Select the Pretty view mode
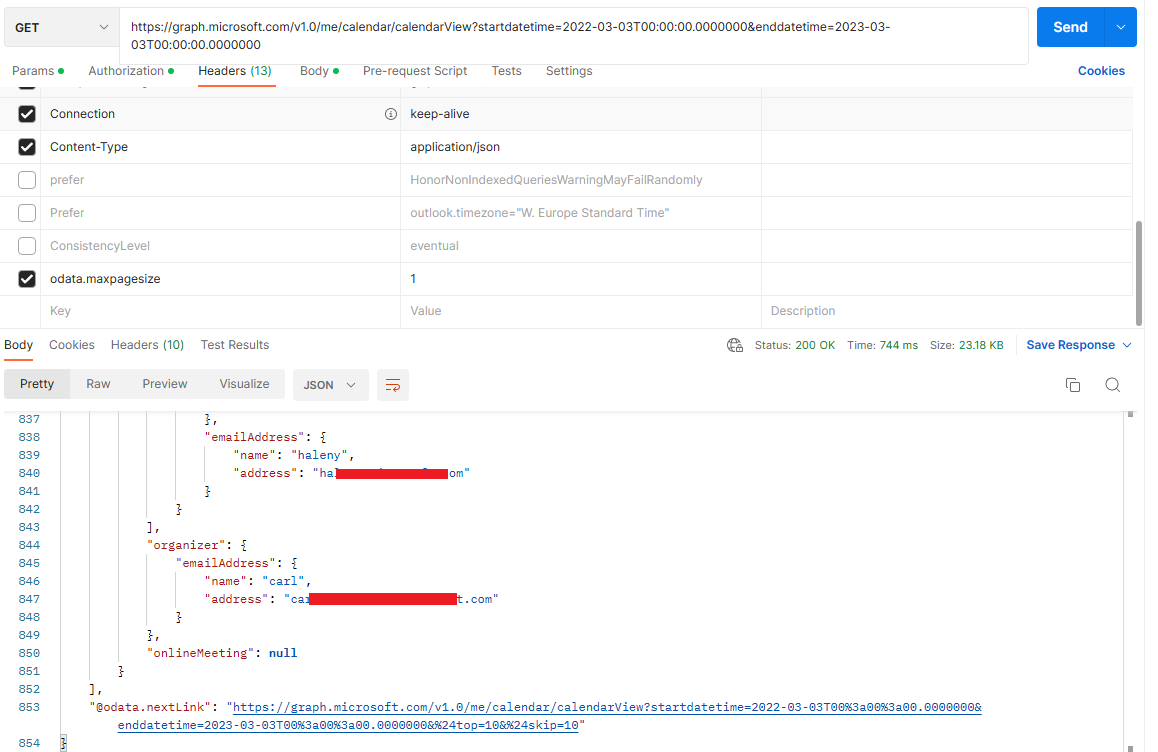 [37, 384]
